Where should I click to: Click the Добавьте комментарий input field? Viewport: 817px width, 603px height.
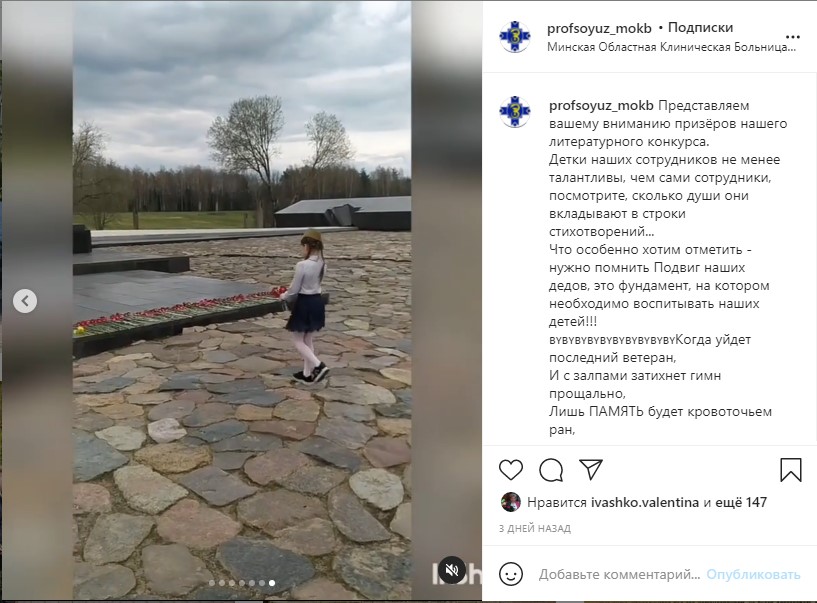(x=619, y=574)
